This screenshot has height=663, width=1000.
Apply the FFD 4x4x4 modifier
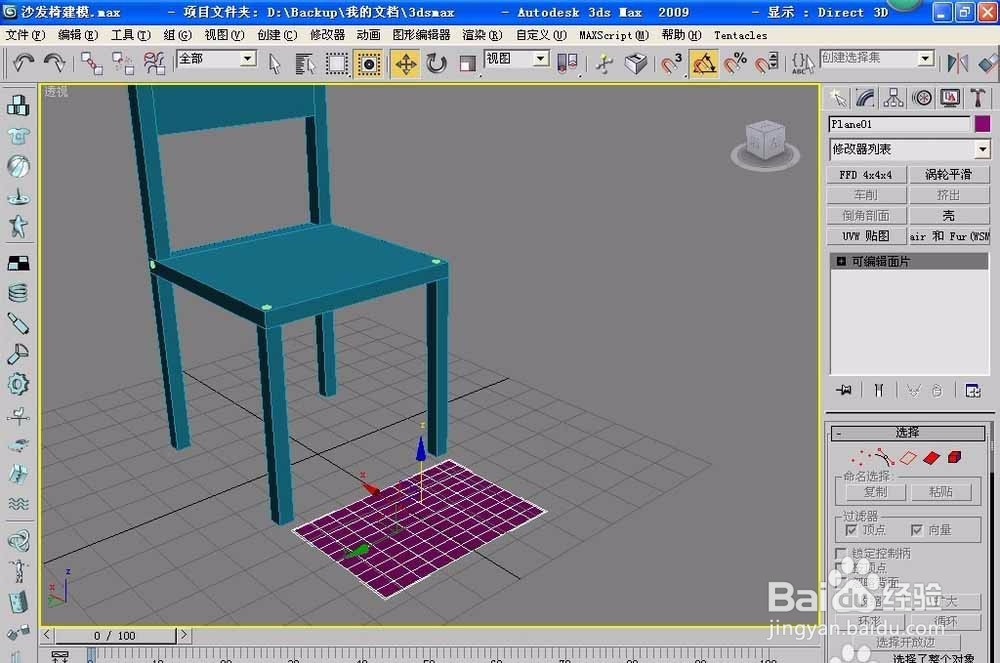[866, 174]
